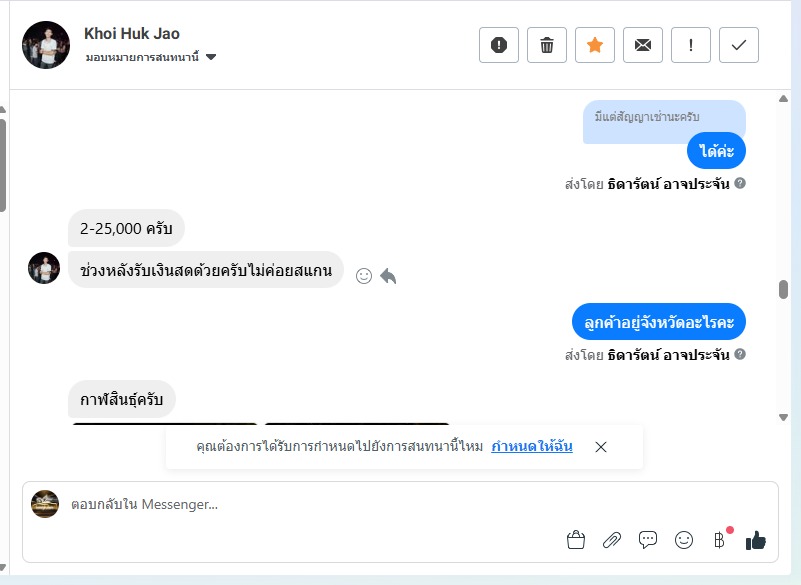Mark conversation unread with envelope icon

643,45
